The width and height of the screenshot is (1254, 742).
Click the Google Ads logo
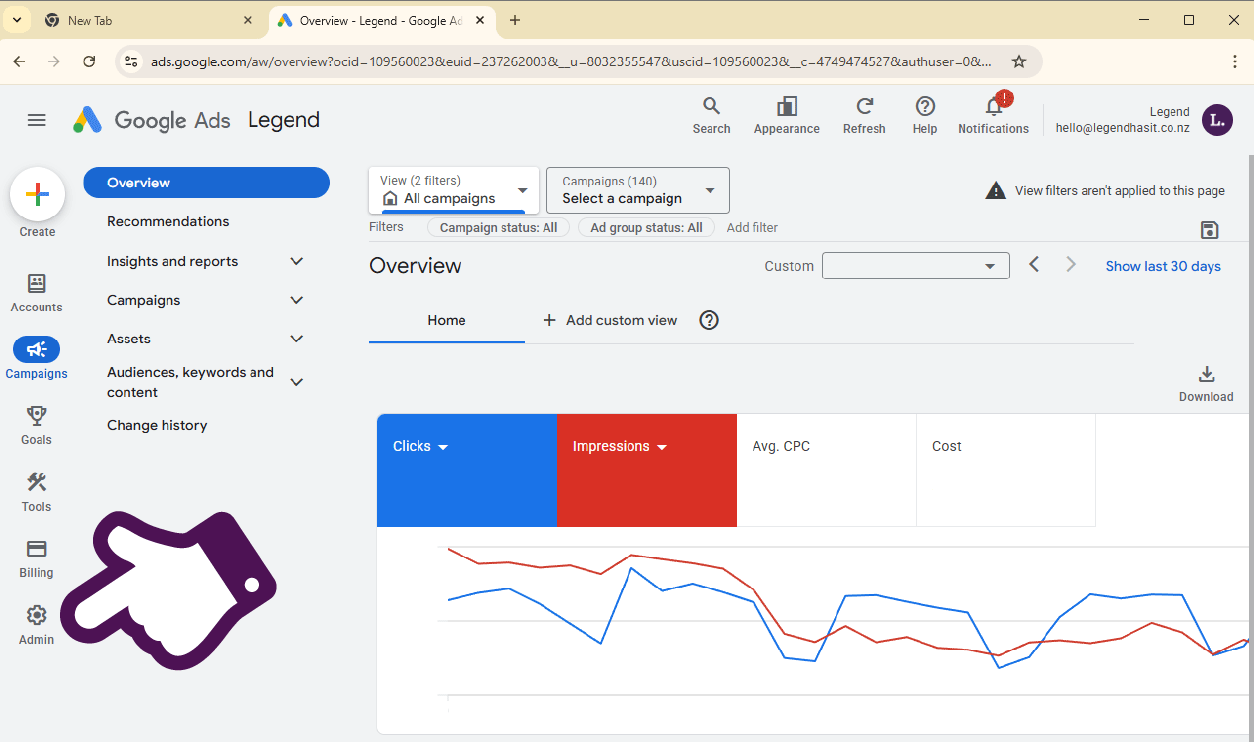152,120
